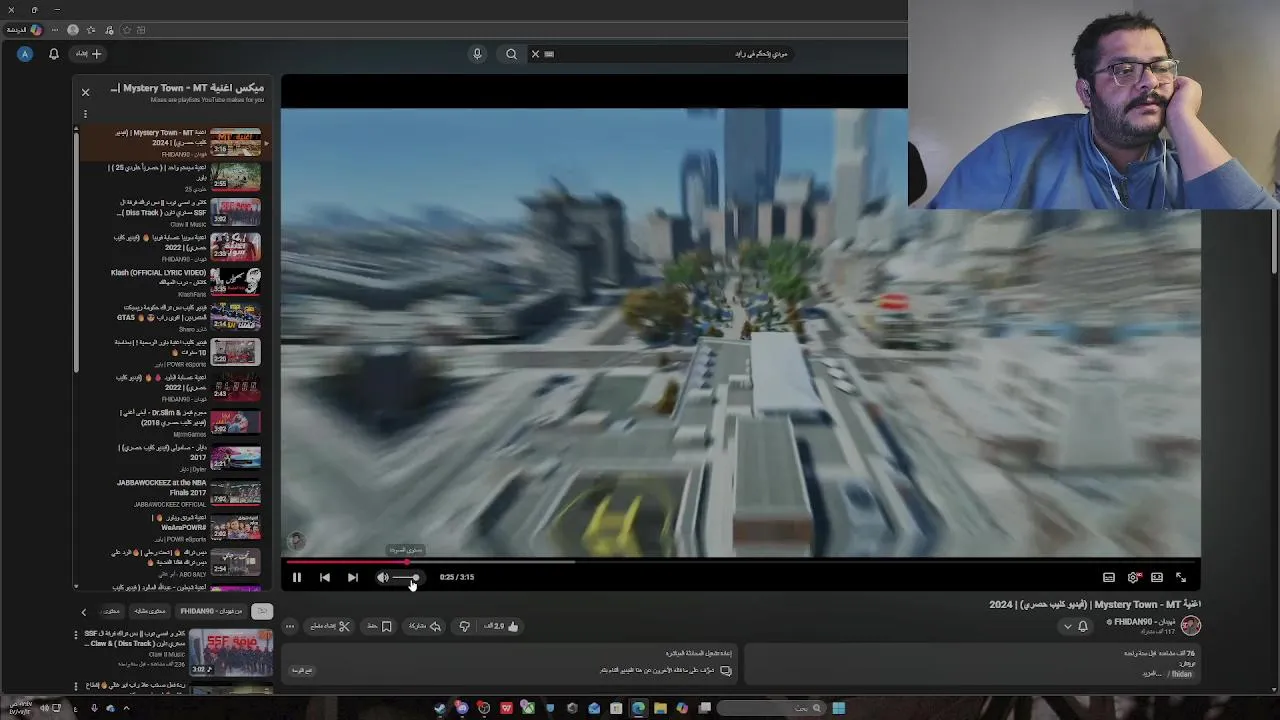
Task: Dislike the video with the thumbs-down button
Action: (464, 626)
